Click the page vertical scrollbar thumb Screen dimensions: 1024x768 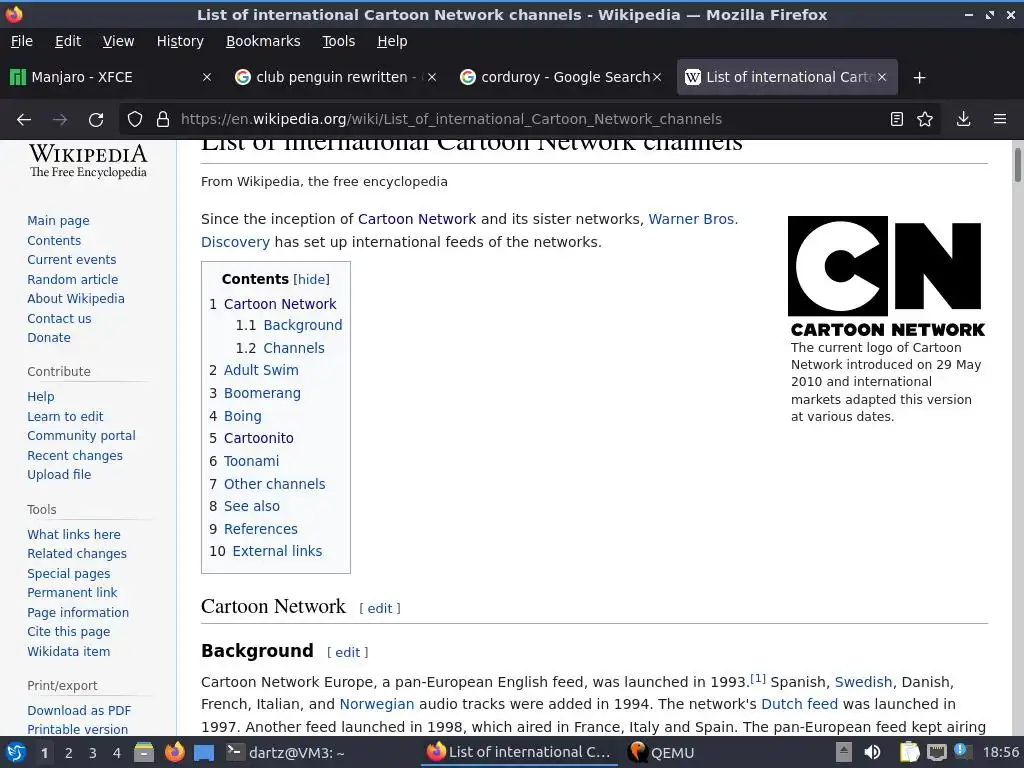click(1017, 166)
